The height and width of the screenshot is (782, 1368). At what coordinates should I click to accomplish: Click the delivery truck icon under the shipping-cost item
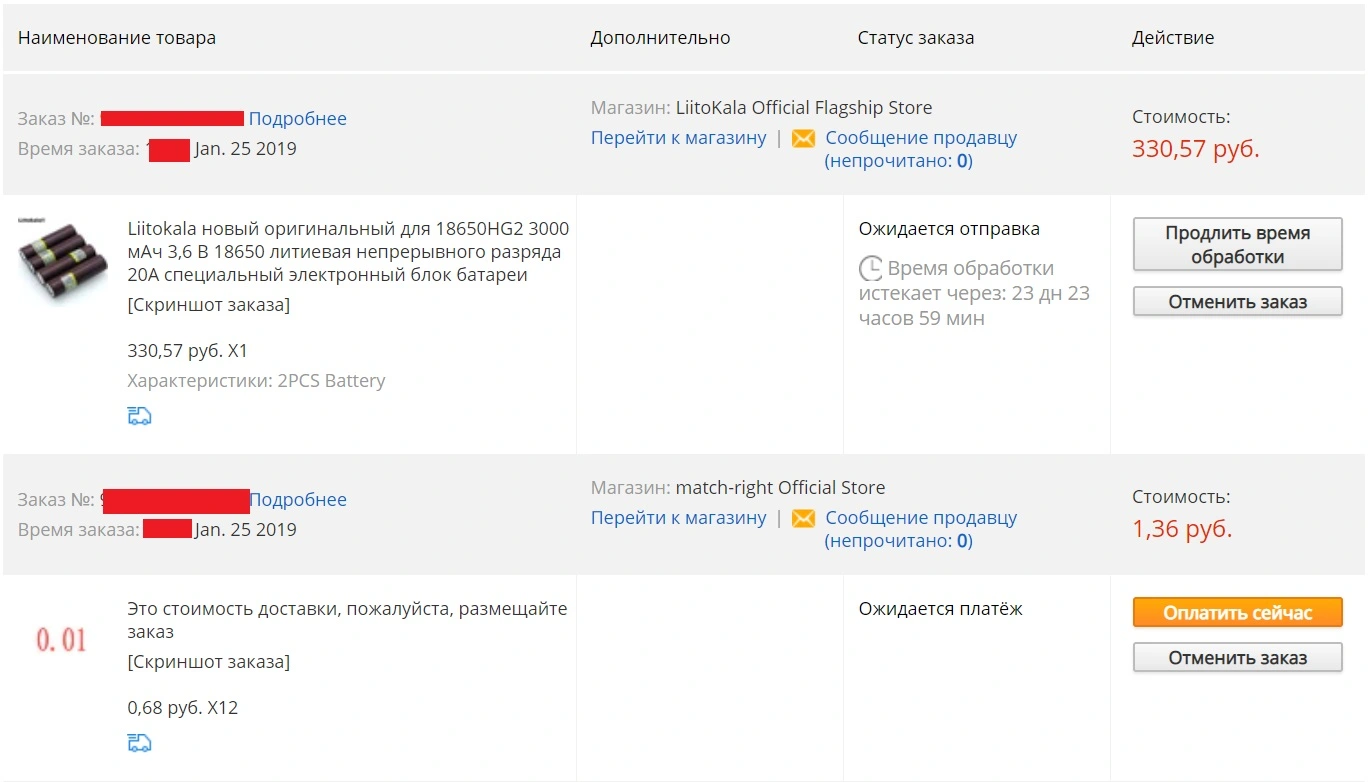[140, 743]
